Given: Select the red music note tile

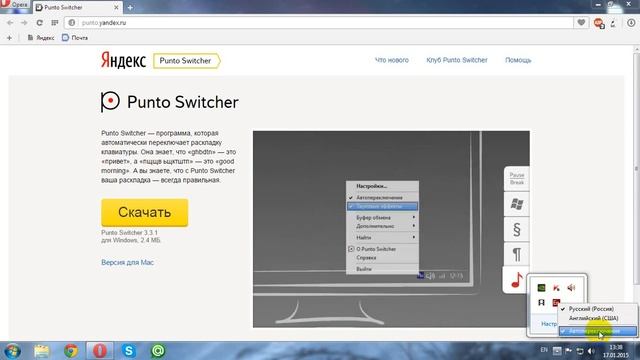Looking at the screenshot, I should pos(516,280).
